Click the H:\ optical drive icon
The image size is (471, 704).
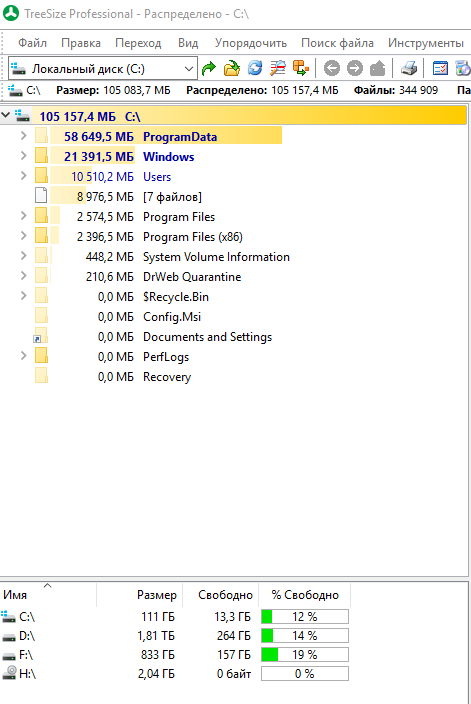click(x=9, y=673)
